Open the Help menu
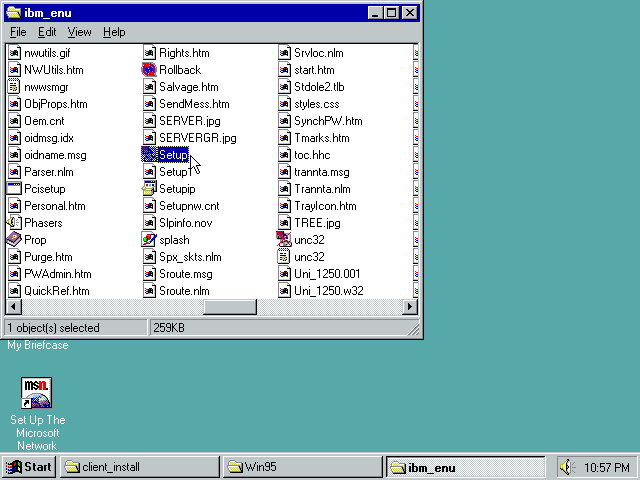640x480 pixels. pos(114,32)
